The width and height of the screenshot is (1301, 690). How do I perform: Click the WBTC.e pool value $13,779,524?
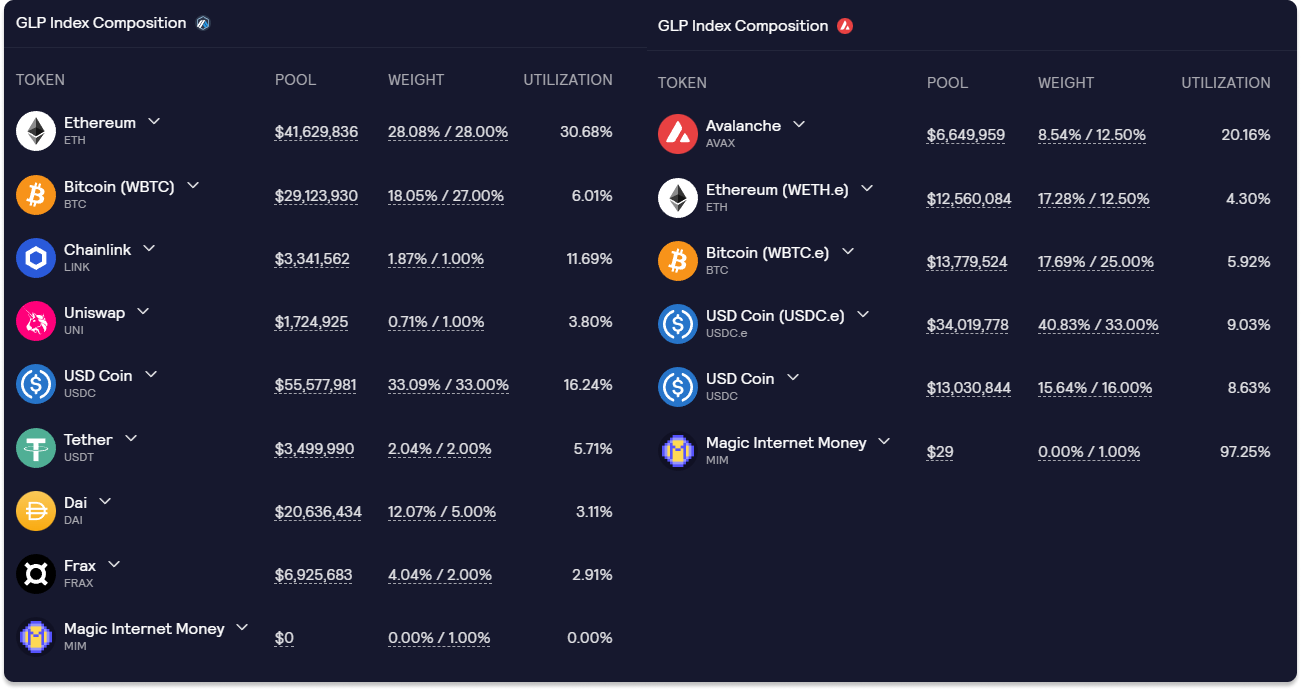pyautogui.click(x=967, y=262)
